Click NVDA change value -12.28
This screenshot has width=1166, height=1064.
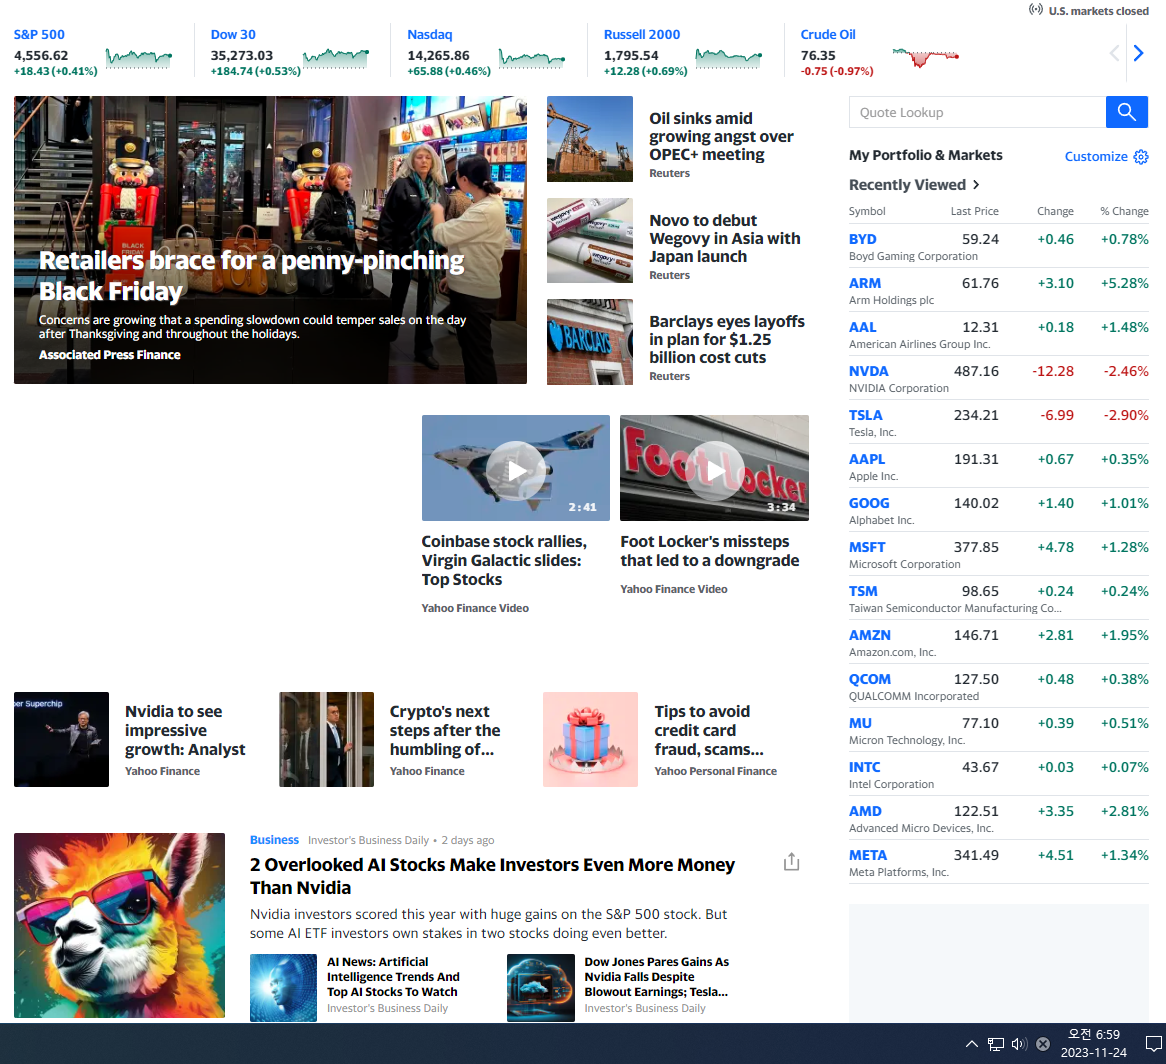coord(1052,371)
